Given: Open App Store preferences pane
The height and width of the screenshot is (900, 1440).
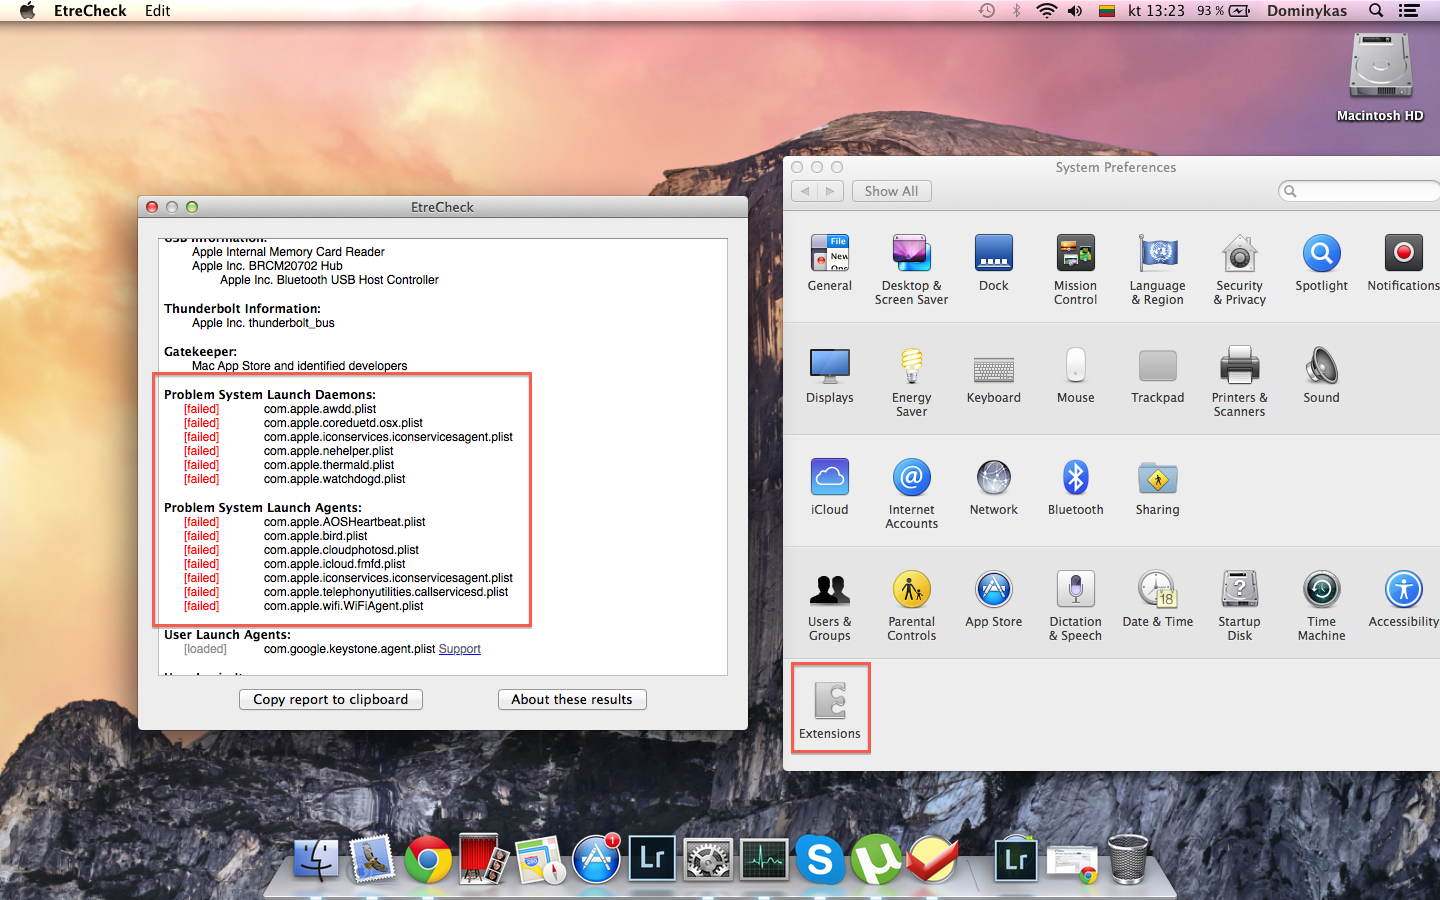Looking at the screenshot, I should pyautogui.click(x=993, y=599).
